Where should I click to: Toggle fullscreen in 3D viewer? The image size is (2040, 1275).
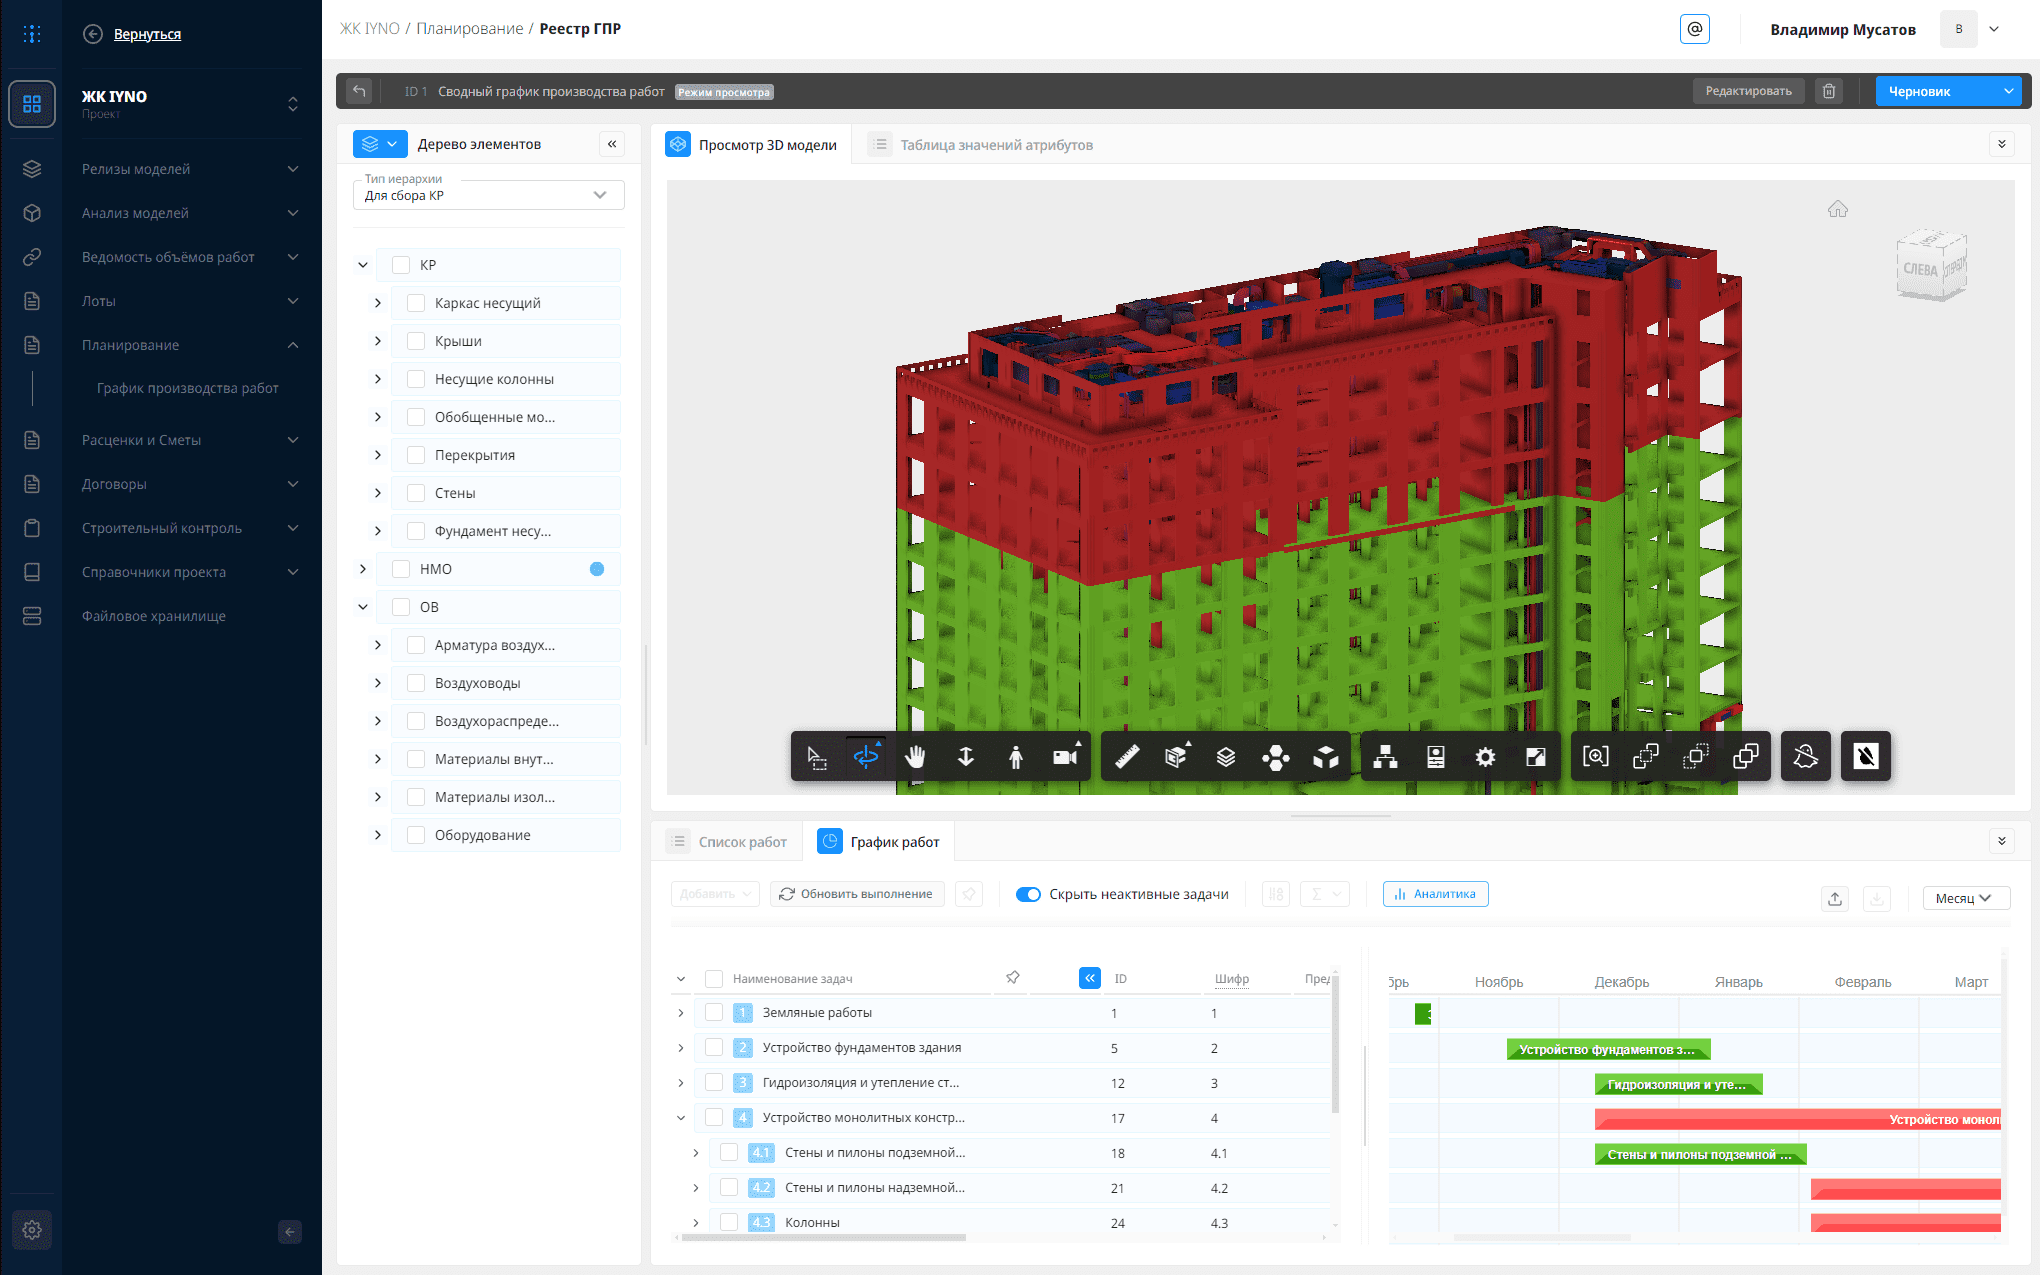1536,757
